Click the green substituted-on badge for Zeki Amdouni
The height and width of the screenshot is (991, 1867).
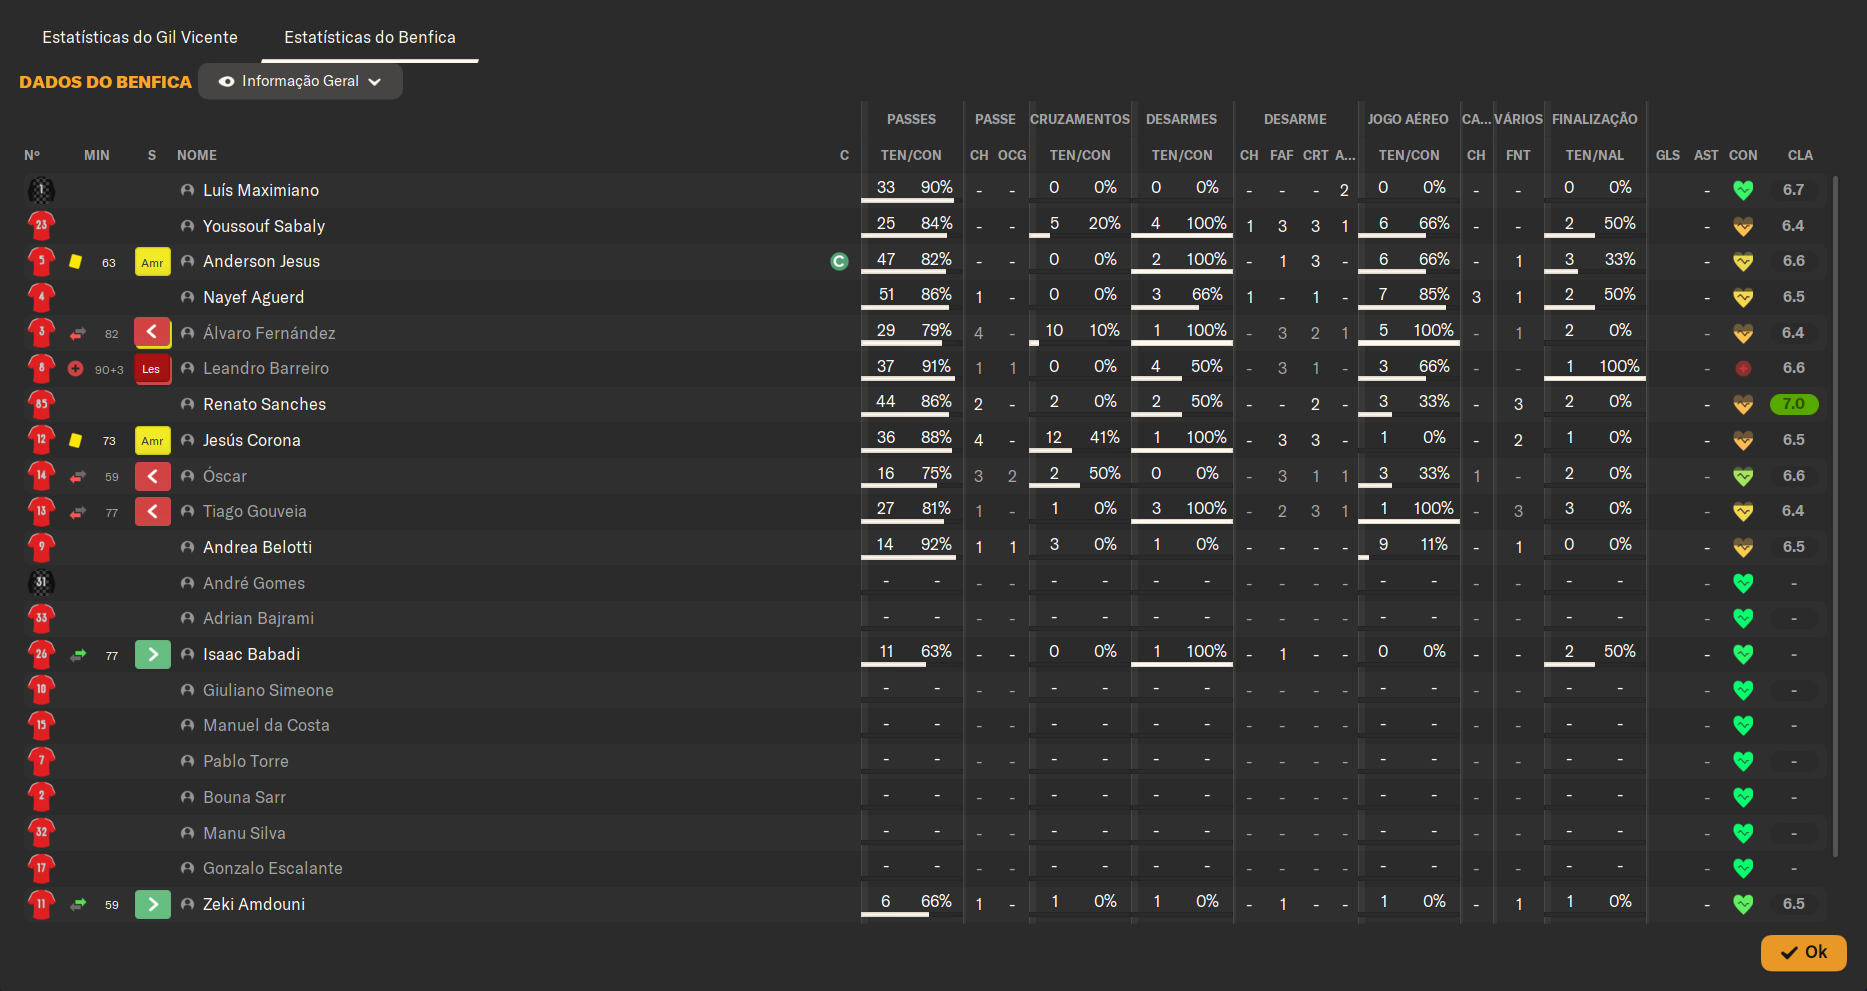(152, 905)
